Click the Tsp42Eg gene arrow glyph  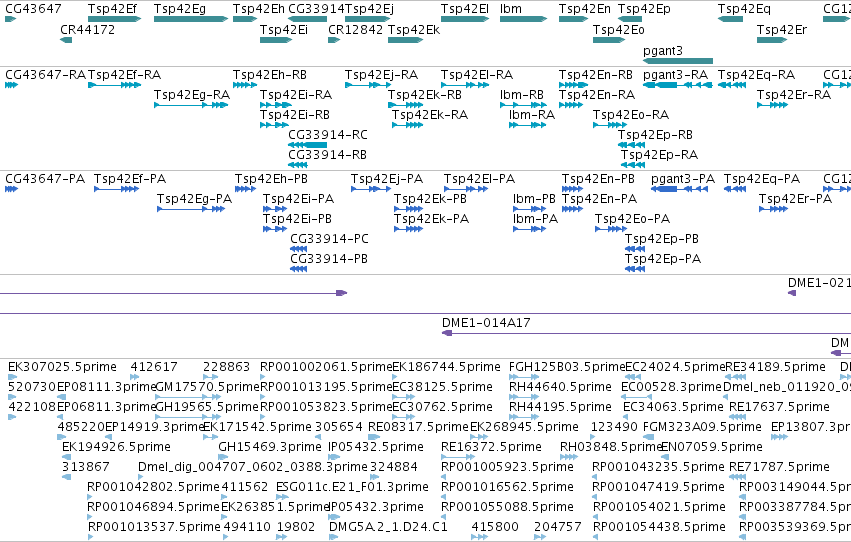pyautogui.click(x=190, y=19)
